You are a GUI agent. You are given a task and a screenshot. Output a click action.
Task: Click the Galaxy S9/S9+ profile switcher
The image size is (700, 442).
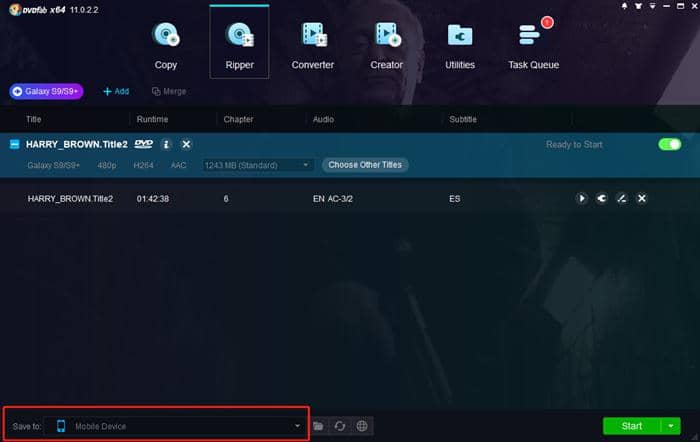[x=46, y=92]
